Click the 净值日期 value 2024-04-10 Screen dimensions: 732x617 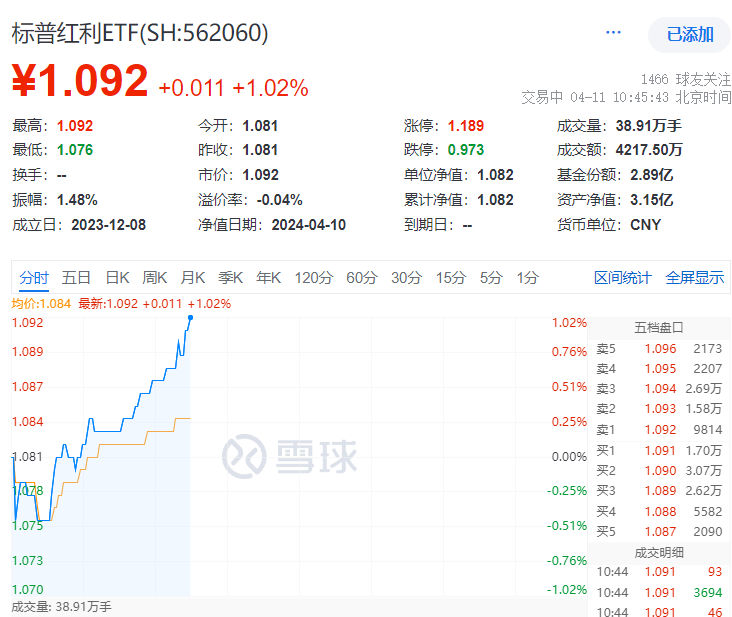pyautogui.click(x=309, y=225)
